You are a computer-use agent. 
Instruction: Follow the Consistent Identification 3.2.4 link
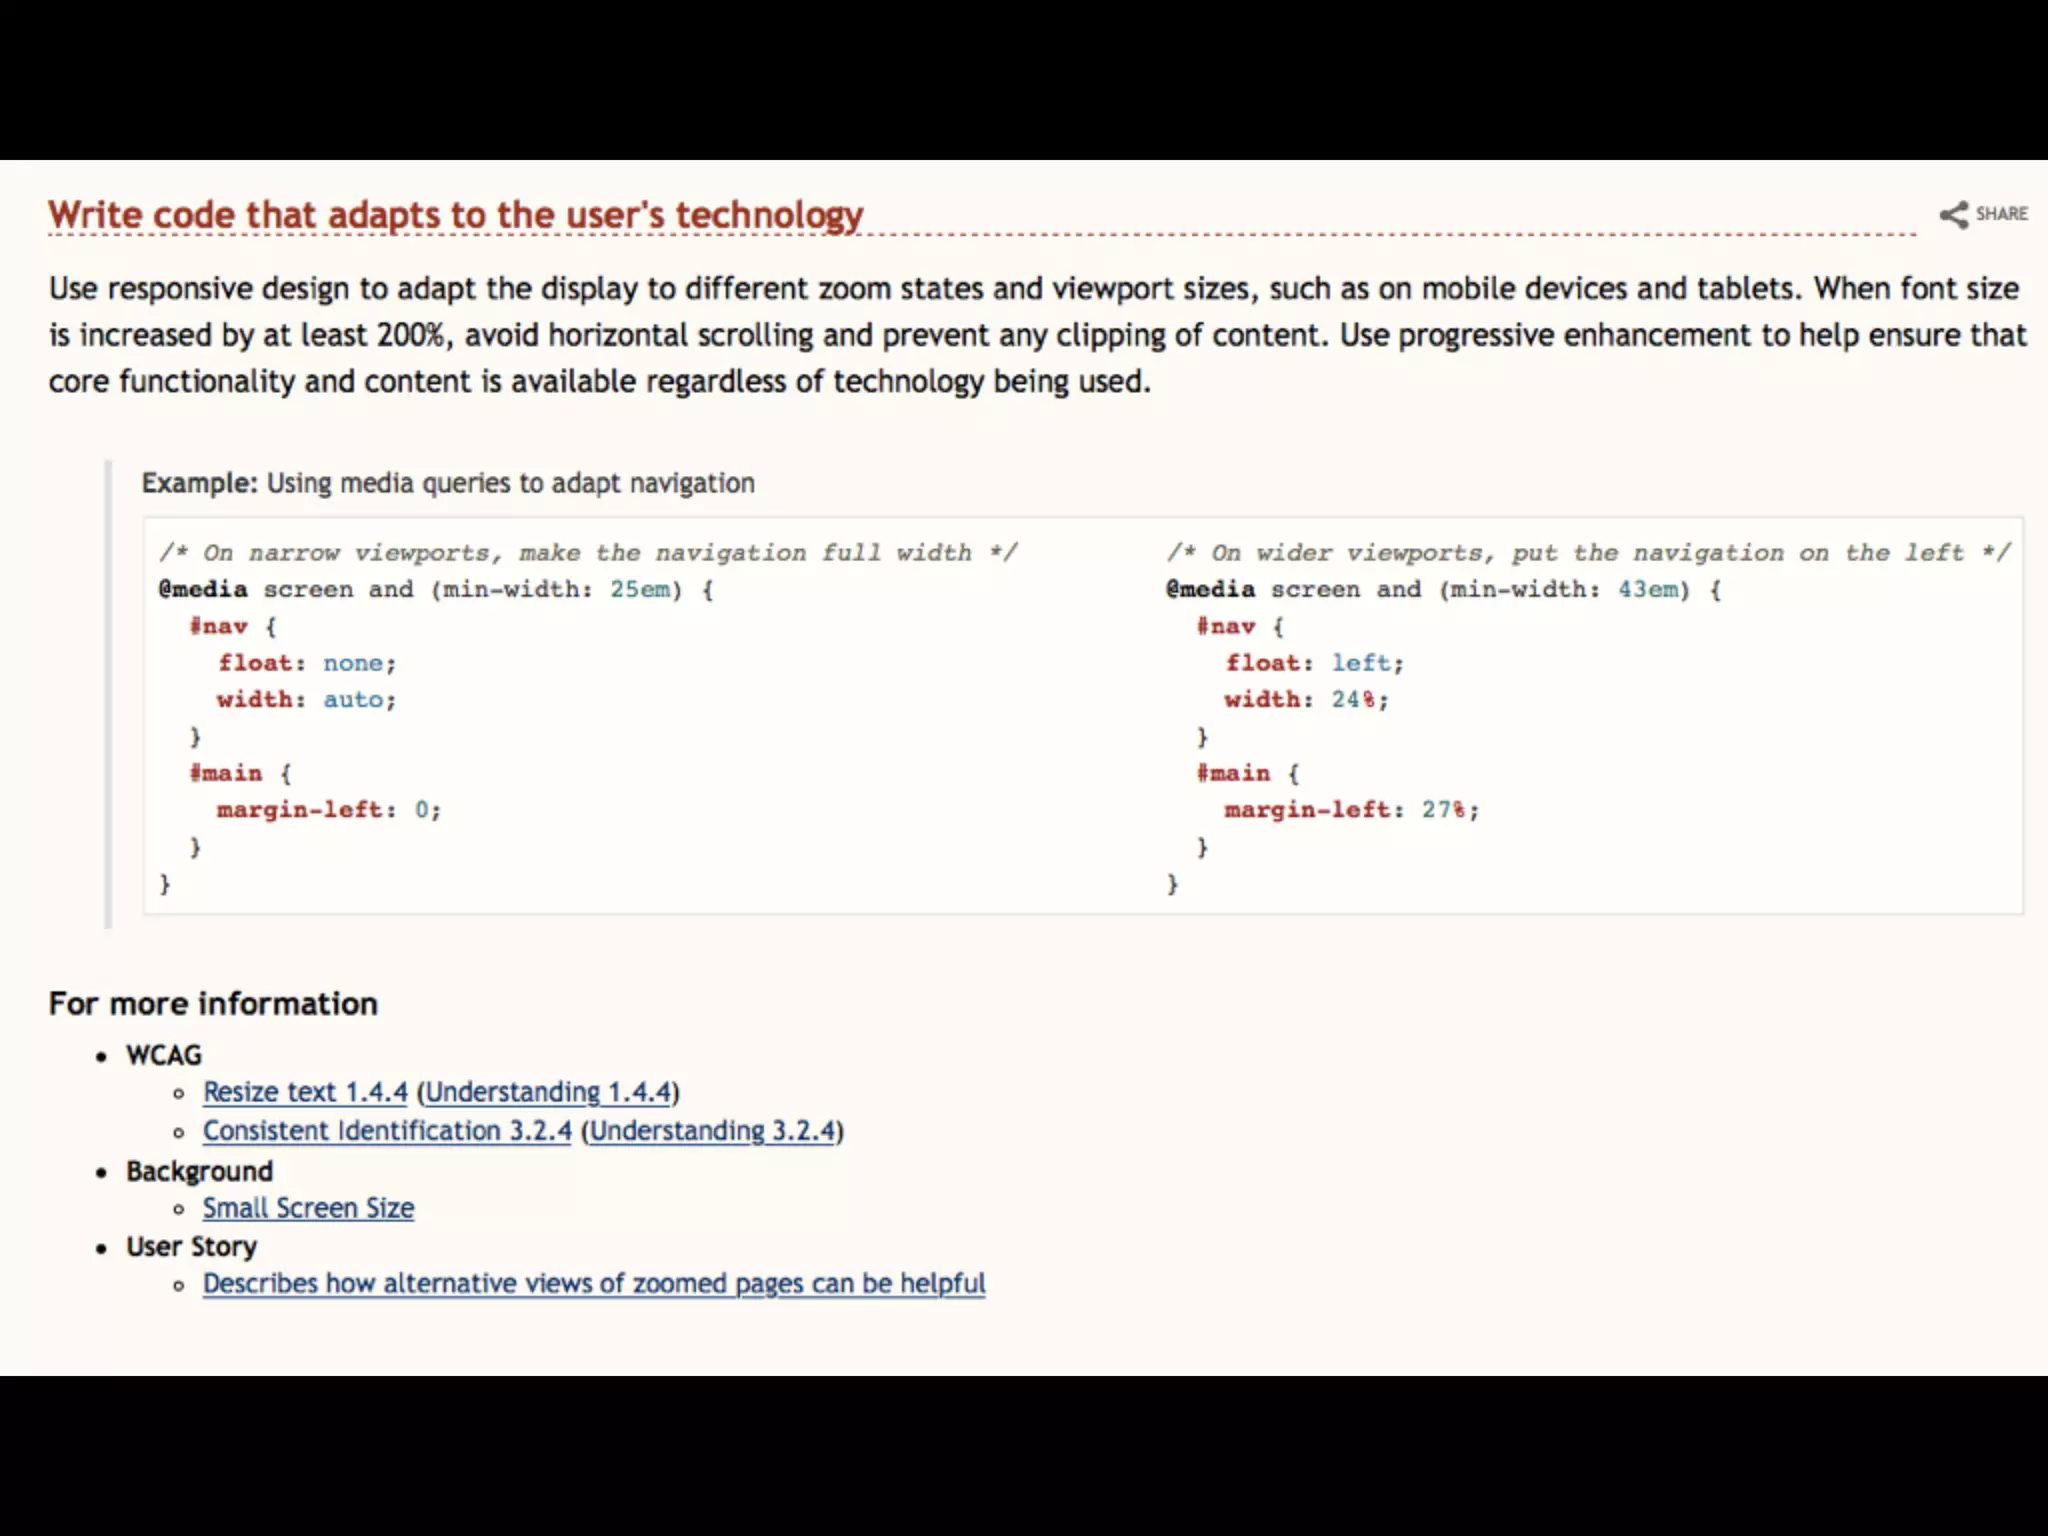pos(387,1131)
